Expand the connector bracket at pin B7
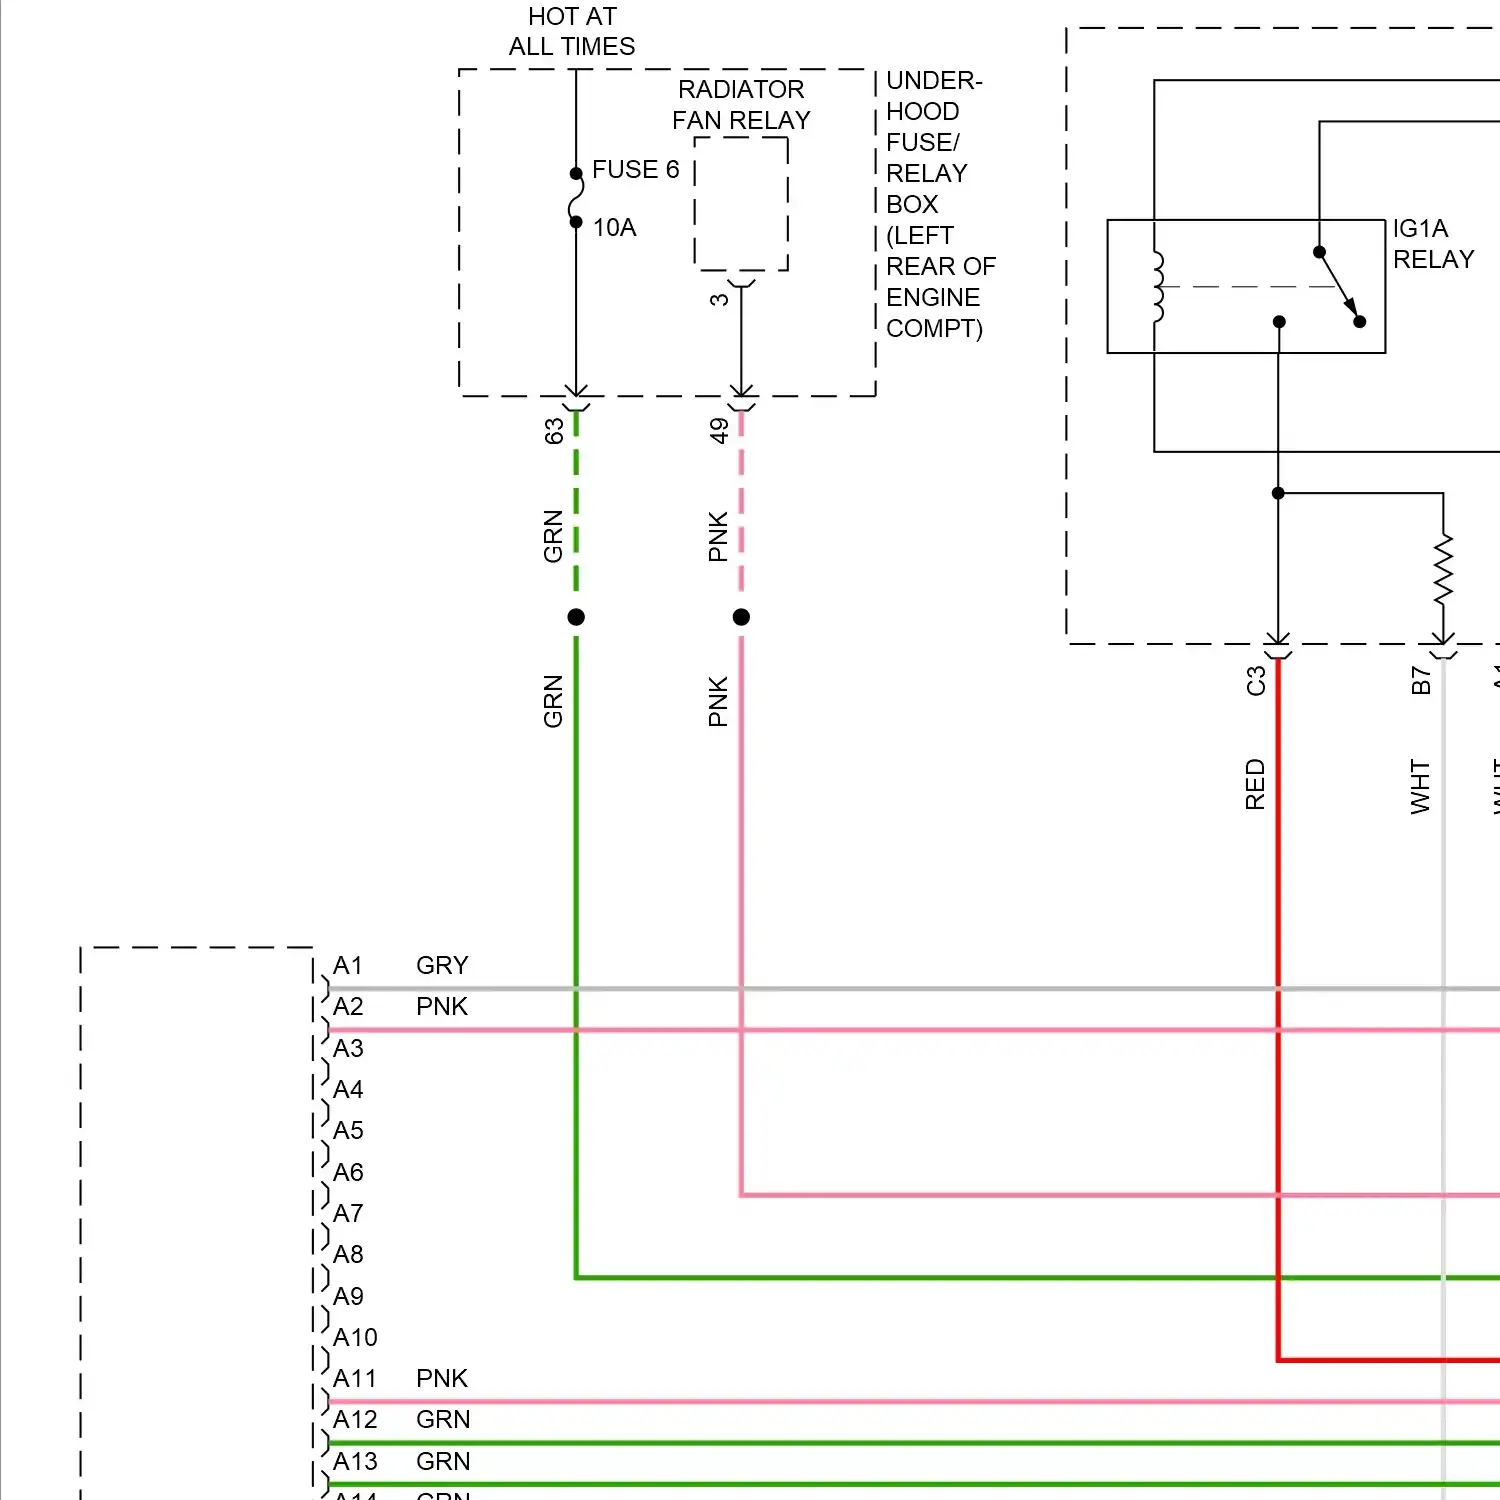This screenshot has width=1500, height=1500. tap(1442, 652)
